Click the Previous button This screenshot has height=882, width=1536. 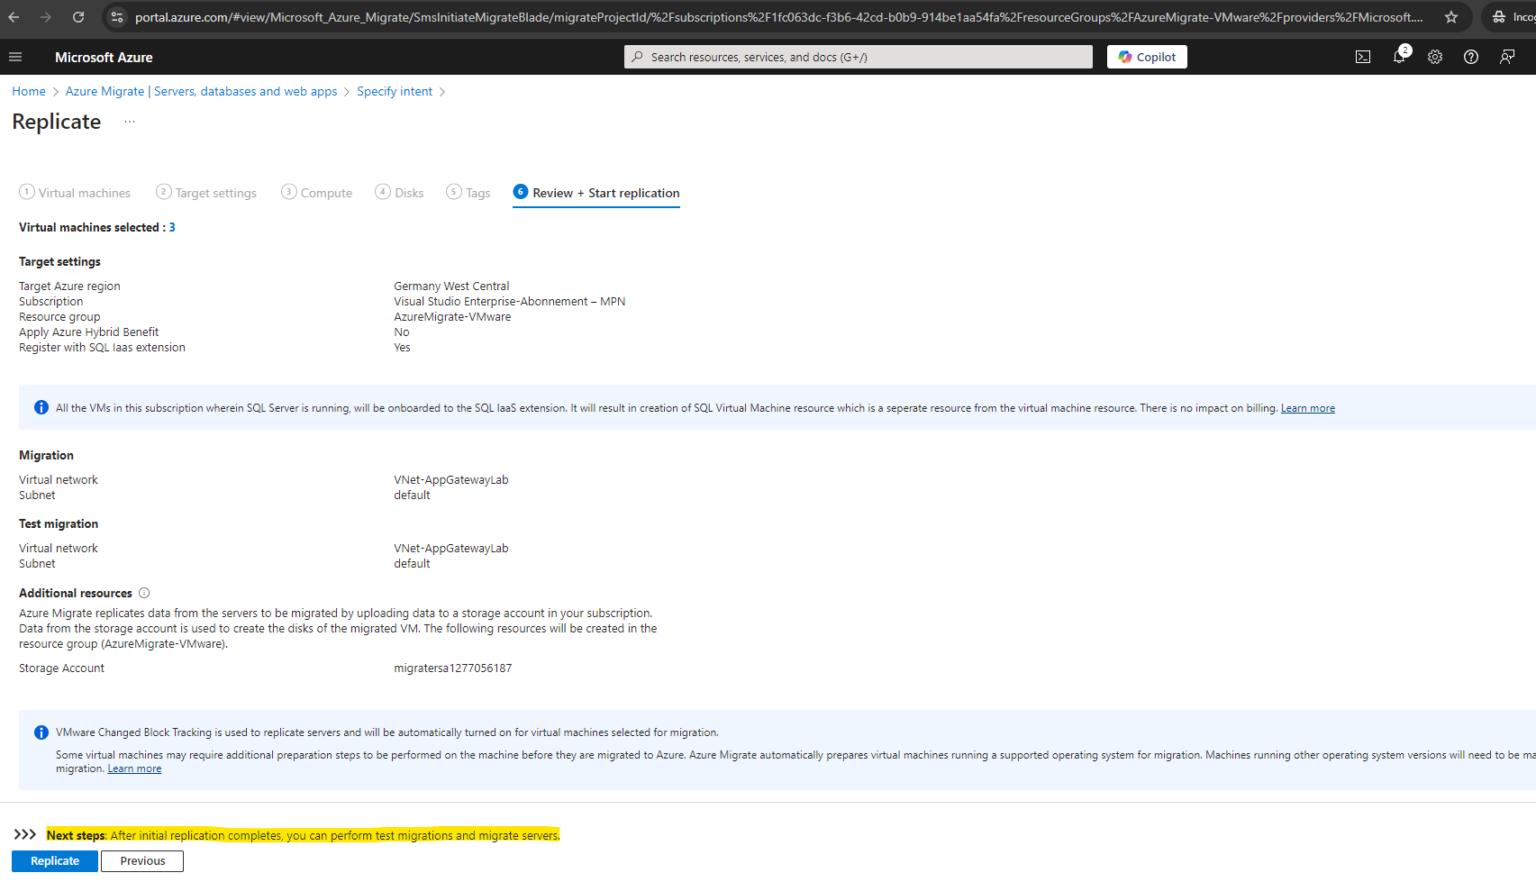(142, 860)
